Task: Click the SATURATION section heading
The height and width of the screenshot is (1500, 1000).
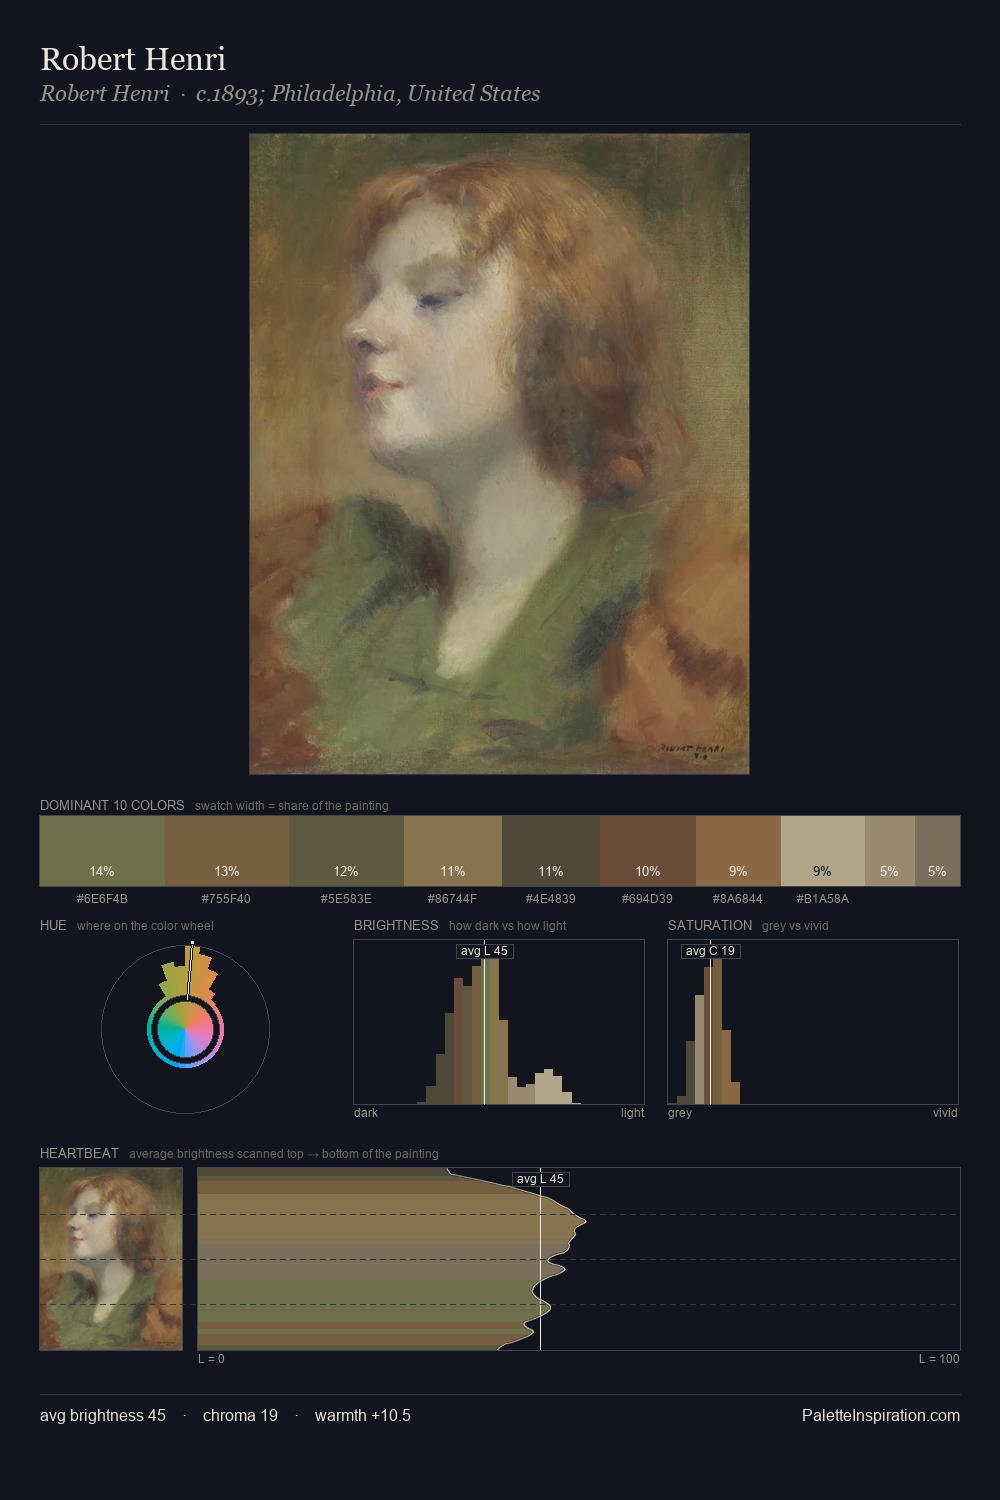Action: (710, 925)
